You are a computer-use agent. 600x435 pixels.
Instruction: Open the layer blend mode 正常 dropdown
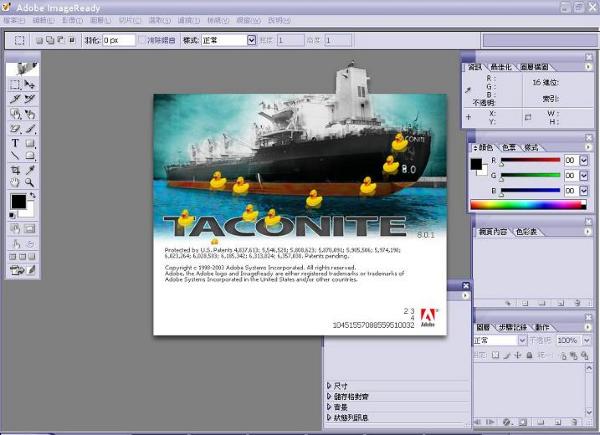click(x=522, y=340)
